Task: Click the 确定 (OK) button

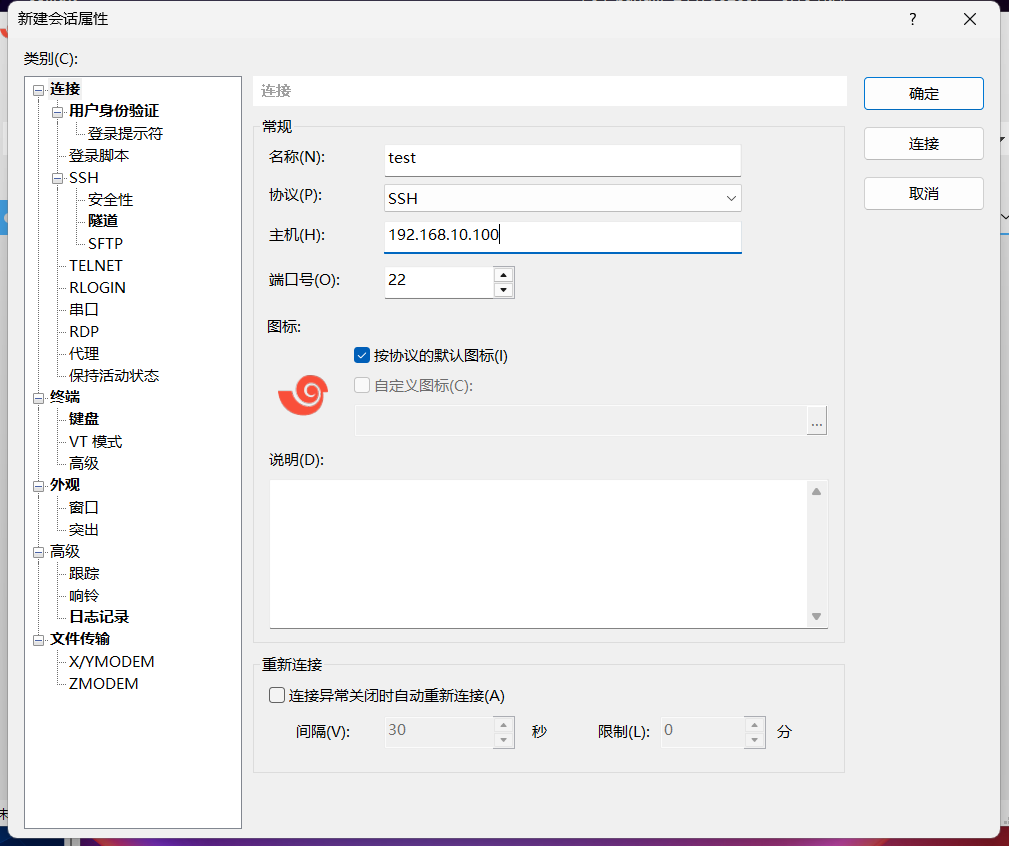Action: click(922, 94)
